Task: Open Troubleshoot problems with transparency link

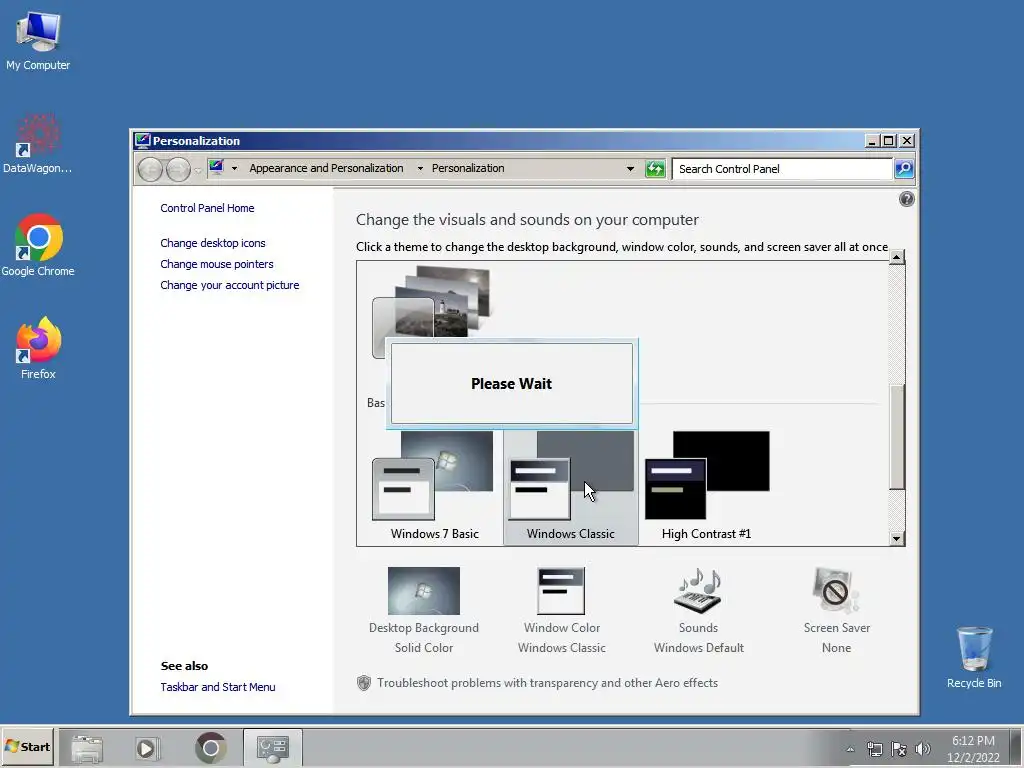Action: [547, 683]
